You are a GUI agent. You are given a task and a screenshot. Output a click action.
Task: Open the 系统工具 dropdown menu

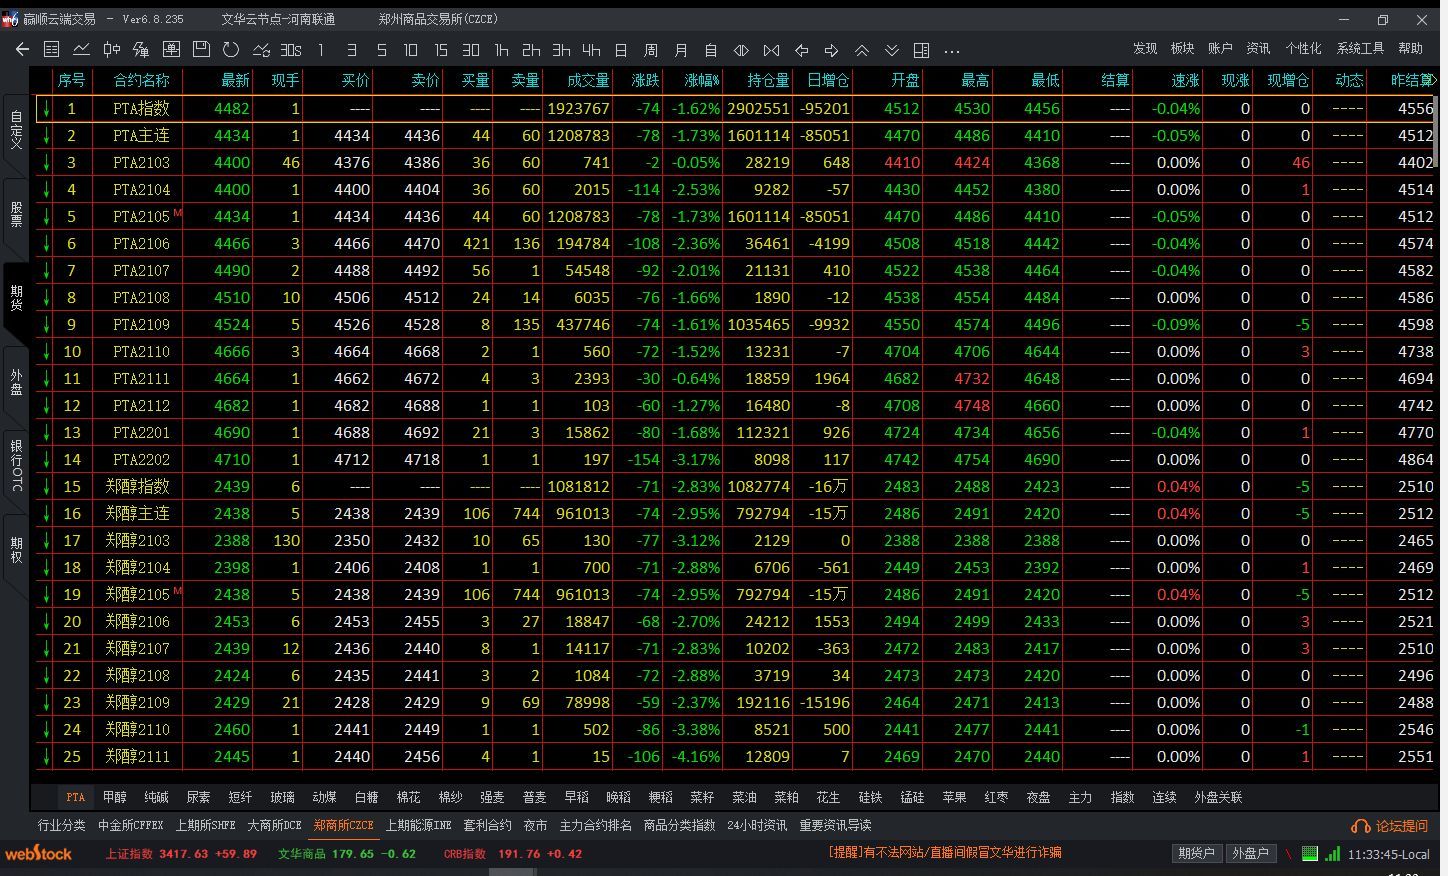click(x=1360, y=48)
